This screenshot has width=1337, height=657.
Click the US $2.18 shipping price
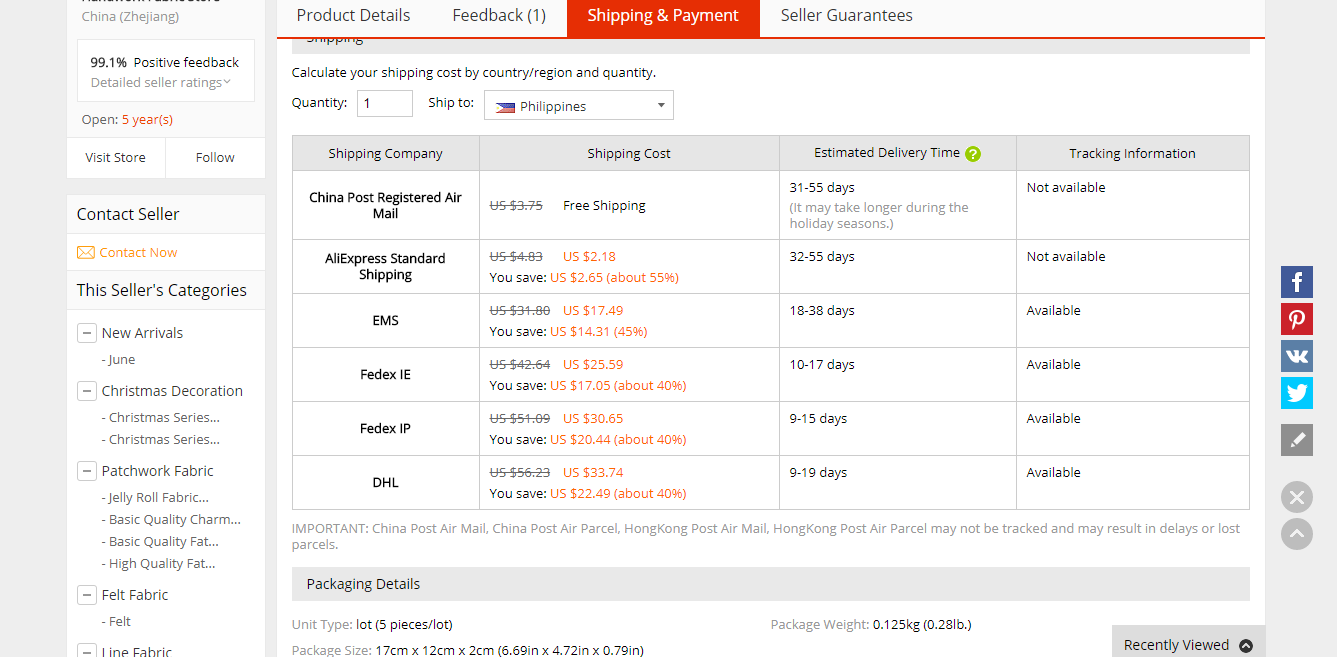click(x=589, y=257)
